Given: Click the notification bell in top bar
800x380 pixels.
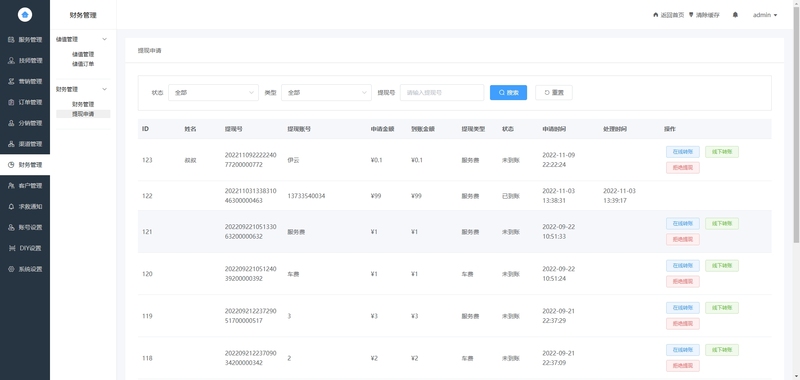Looking at the screenshot, I should (x=735, y=15).
